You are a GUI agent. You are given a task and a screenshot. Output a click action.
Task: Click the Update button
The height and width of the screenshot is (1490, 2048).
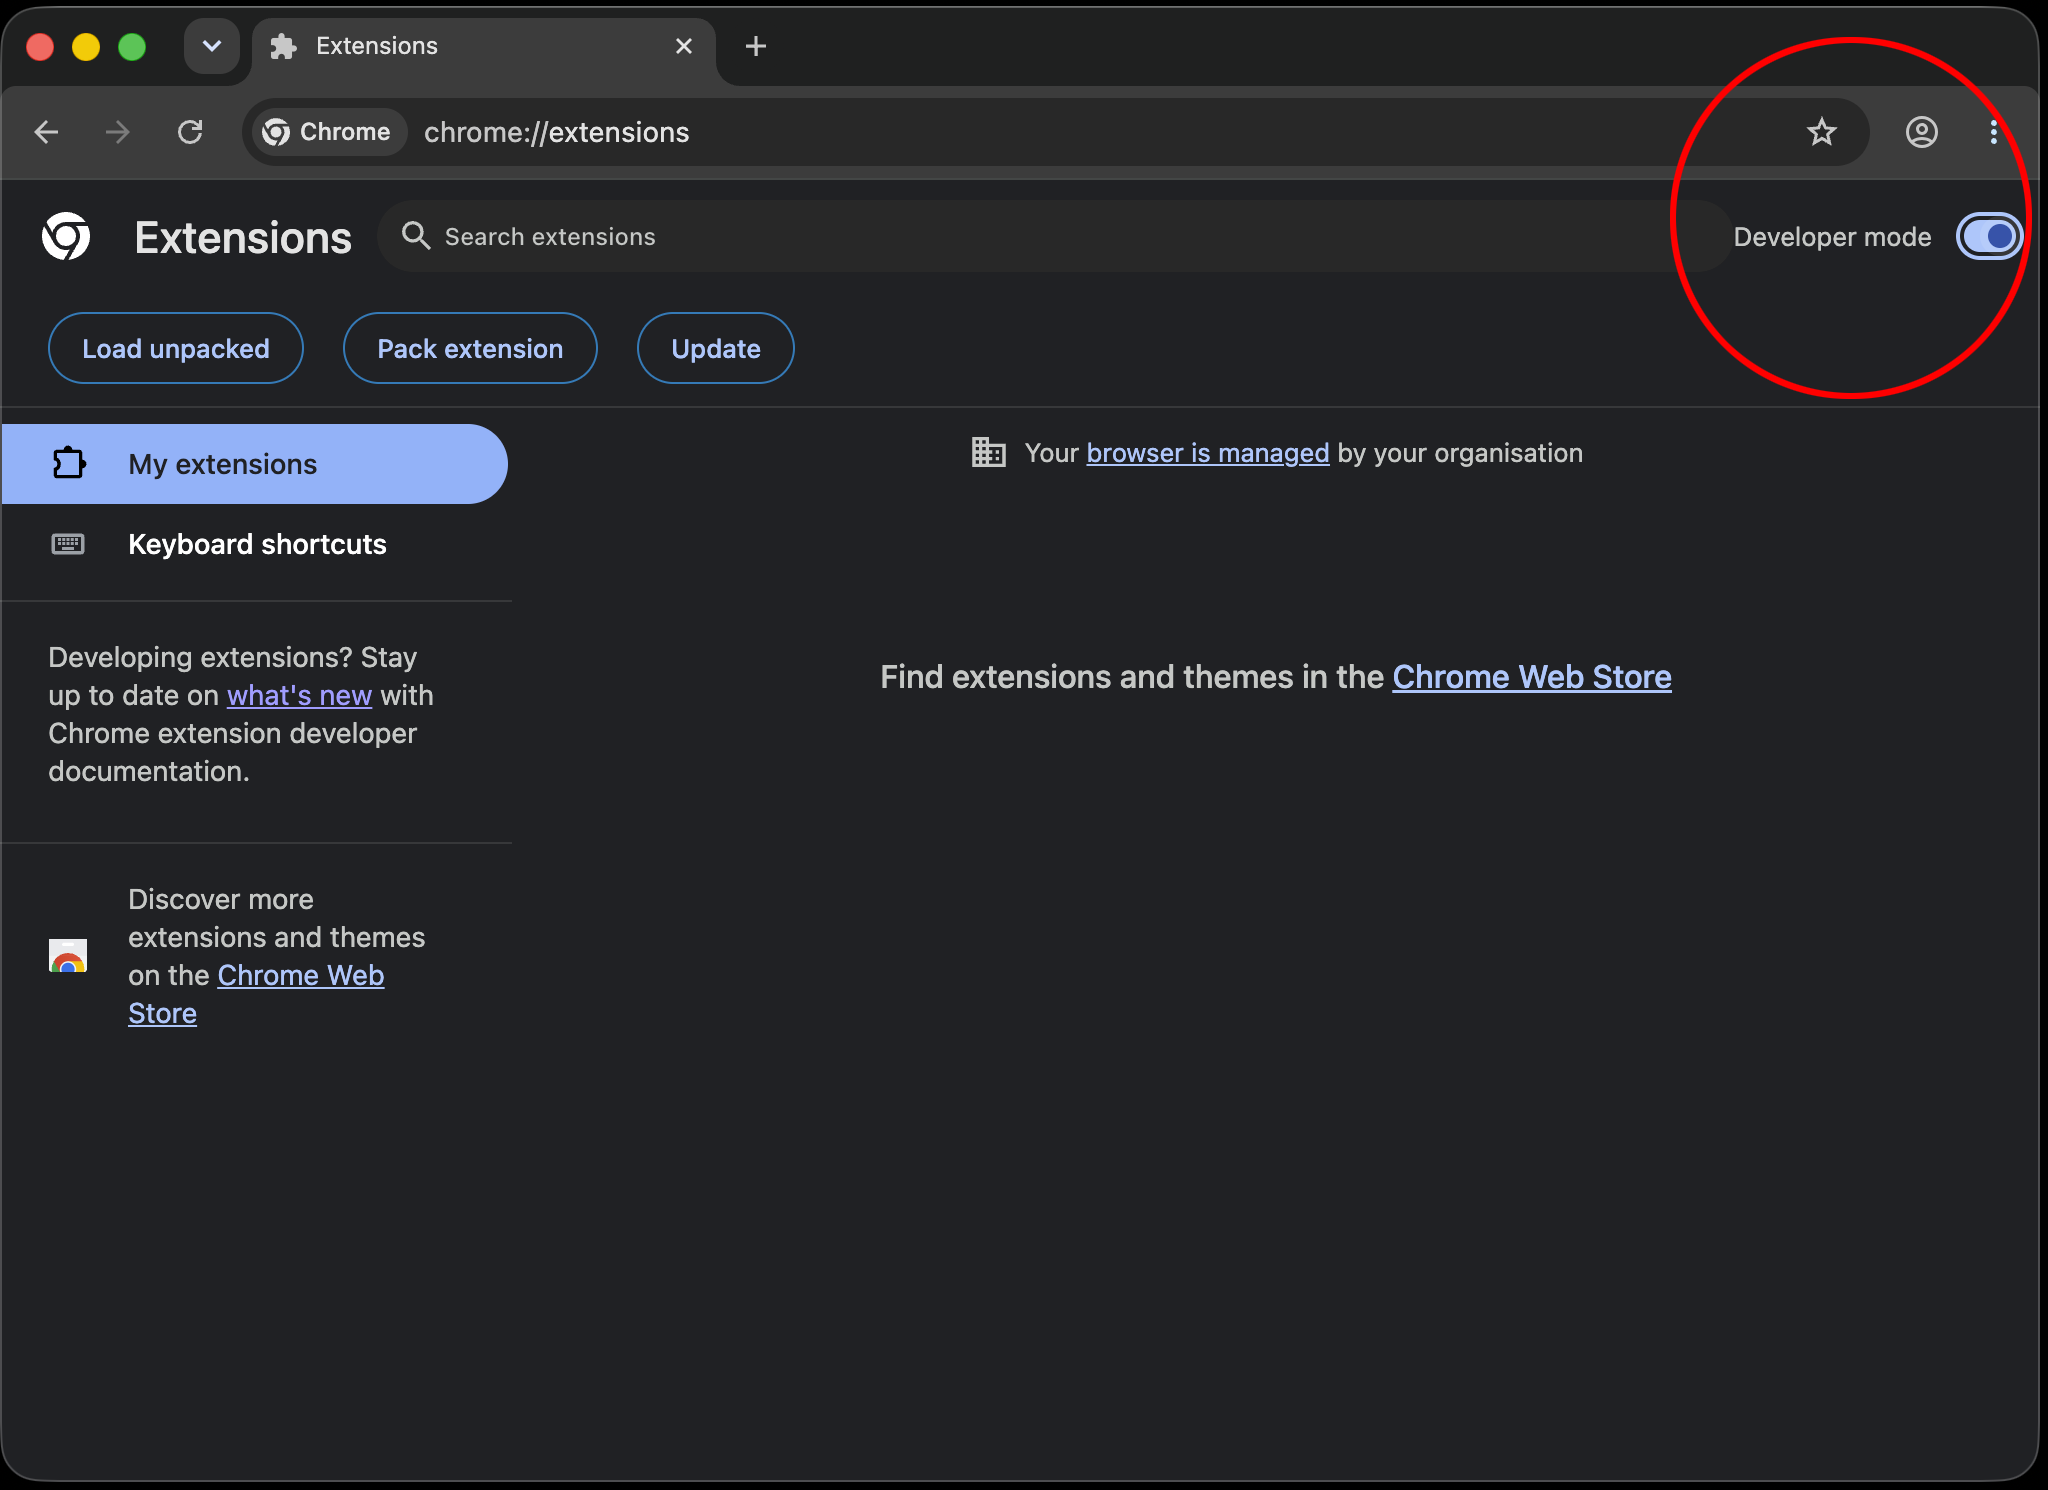(x=716, y=348)
